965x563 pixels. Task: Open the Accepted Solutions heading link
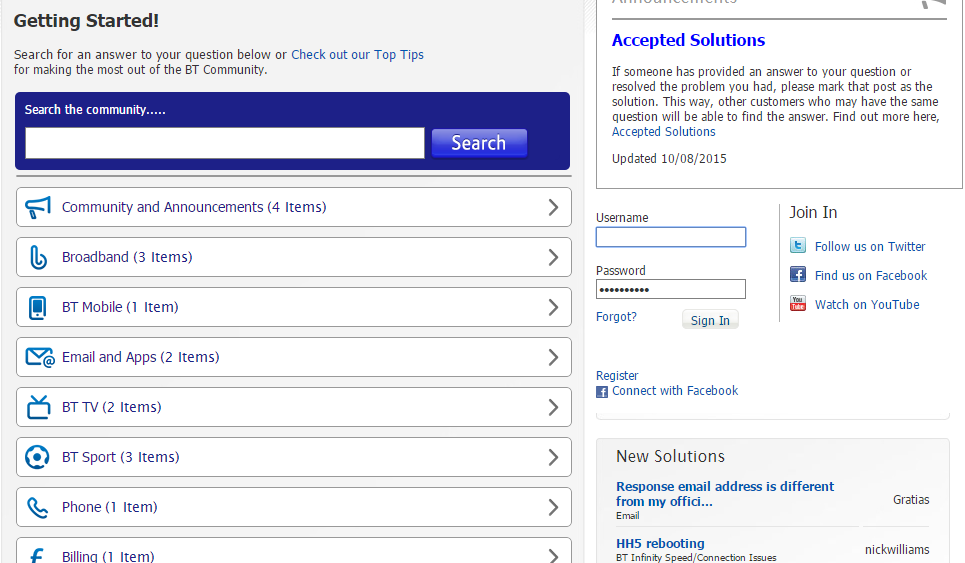[688, 40]
